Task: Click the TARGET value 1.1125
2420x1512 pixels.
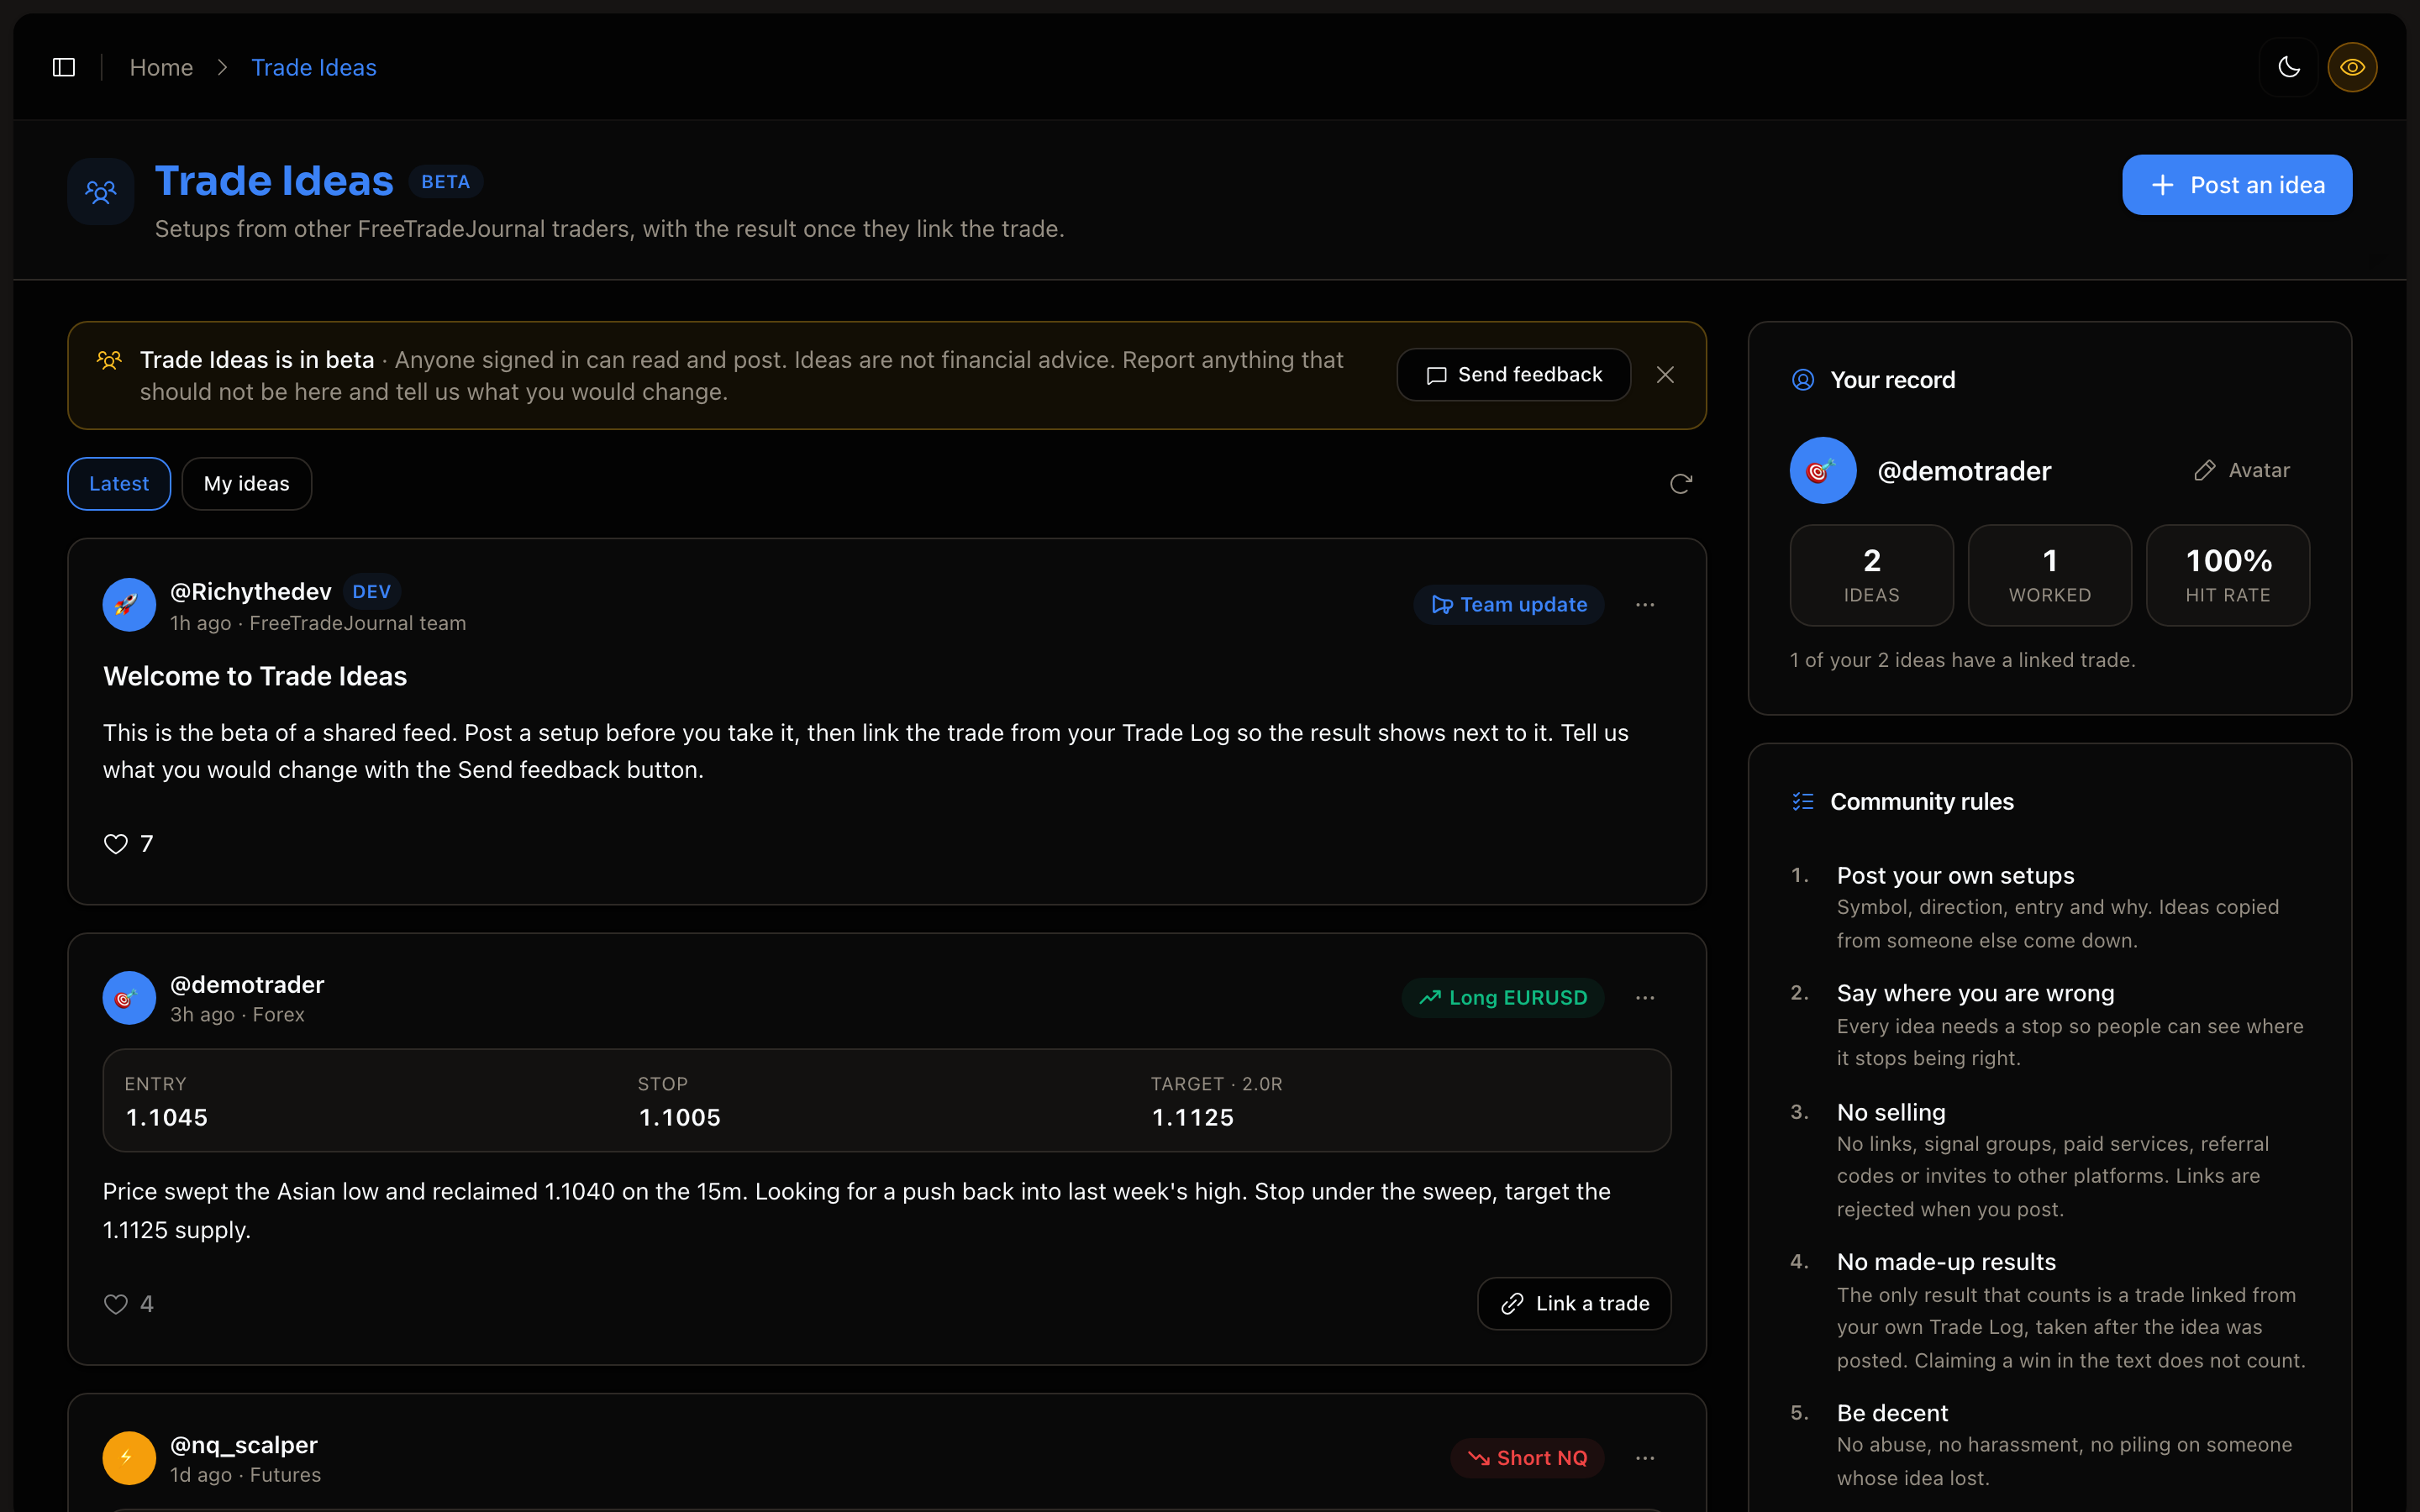Action: pyautogui.click(x=1193, y=1118)
